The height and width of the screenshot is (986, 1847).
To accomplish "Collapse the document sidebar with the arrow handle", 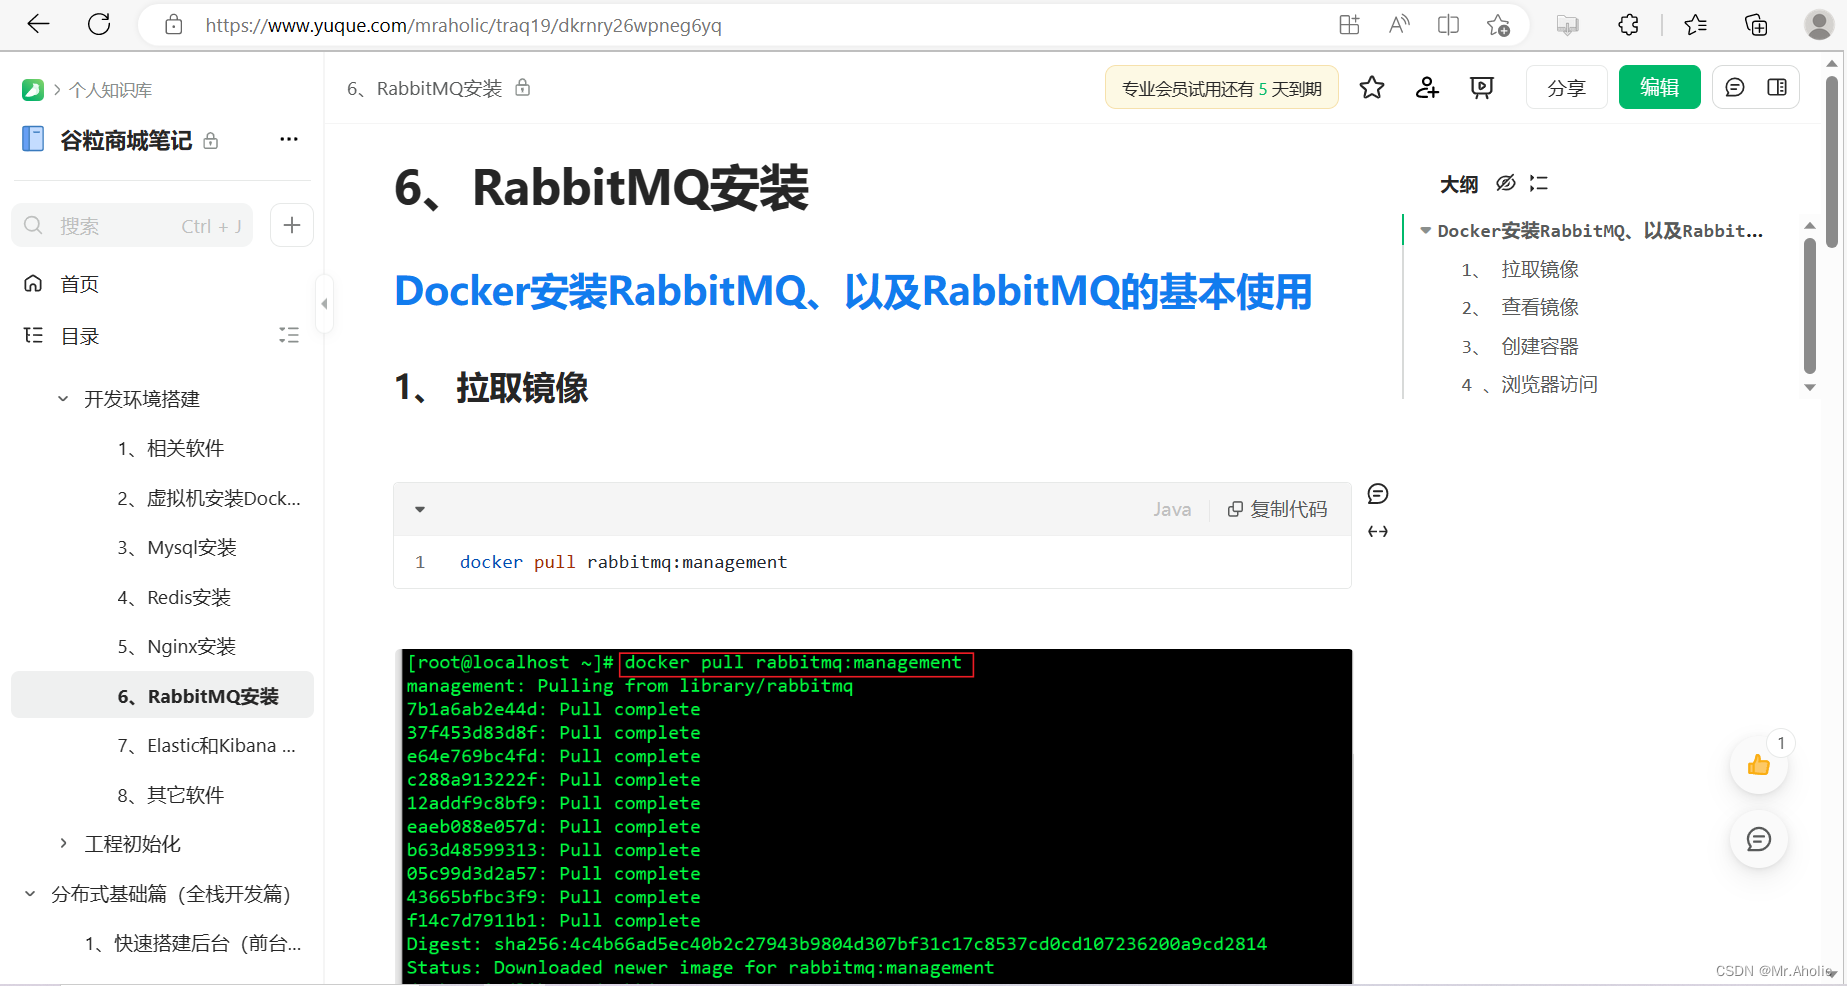I will point(324,304).
